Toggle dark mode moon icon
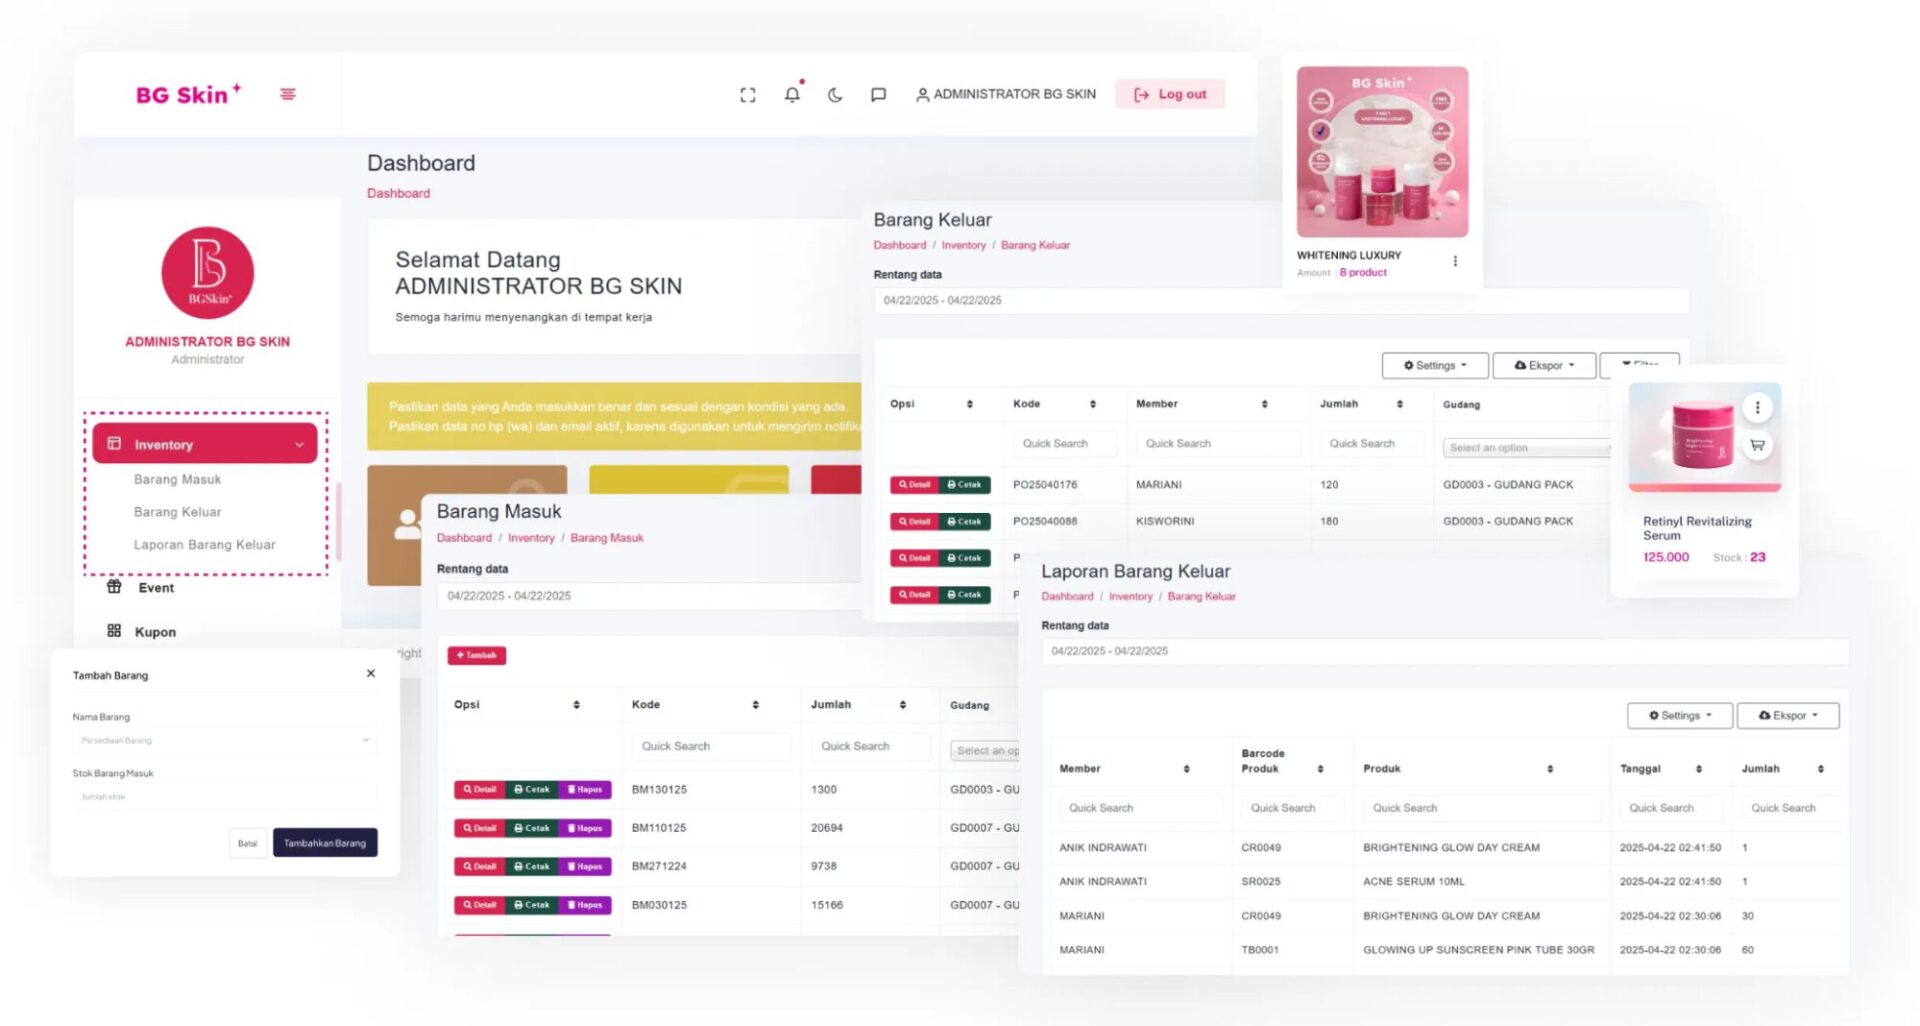Screen dimensions: 1920x1026 pos(835,95)
